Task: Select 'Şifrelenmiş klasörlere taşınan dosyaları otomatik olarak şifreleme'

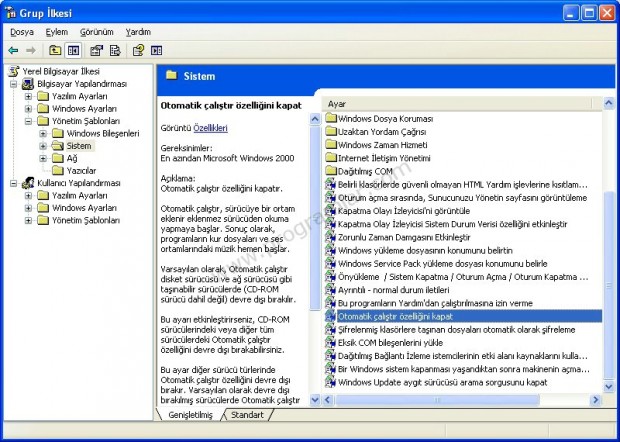Action: click(x=456, y=329)
